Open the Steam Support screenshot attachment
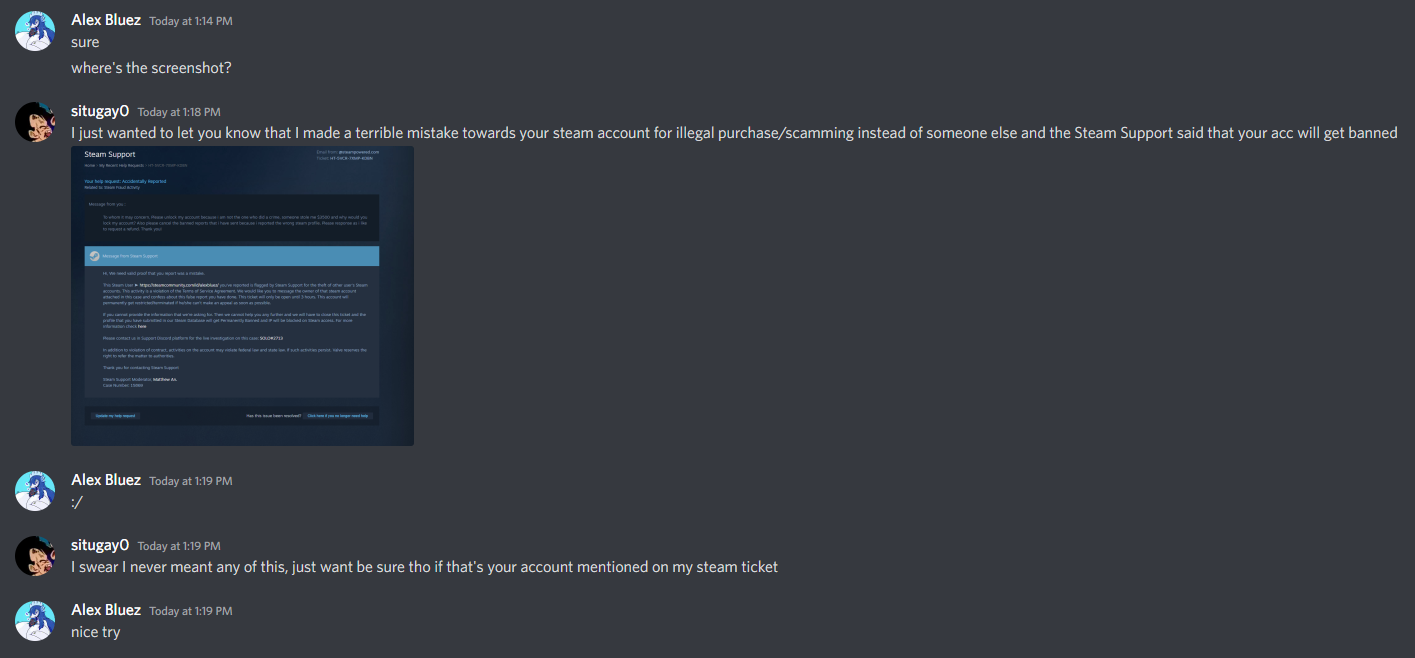The width and height of the screenshot is (1415, 658). (242, 296)
